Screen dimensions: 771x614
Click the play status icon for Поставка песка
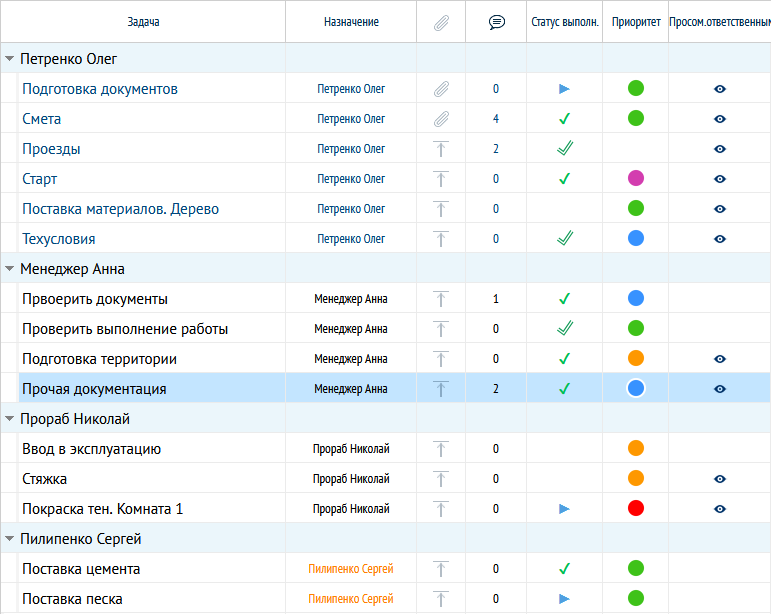[564, 599]
